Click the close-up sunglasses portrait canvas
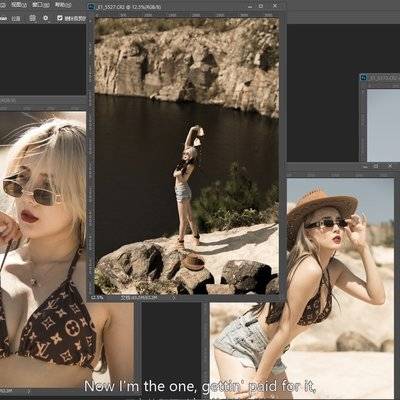The image size is (400, 400). 43,249
